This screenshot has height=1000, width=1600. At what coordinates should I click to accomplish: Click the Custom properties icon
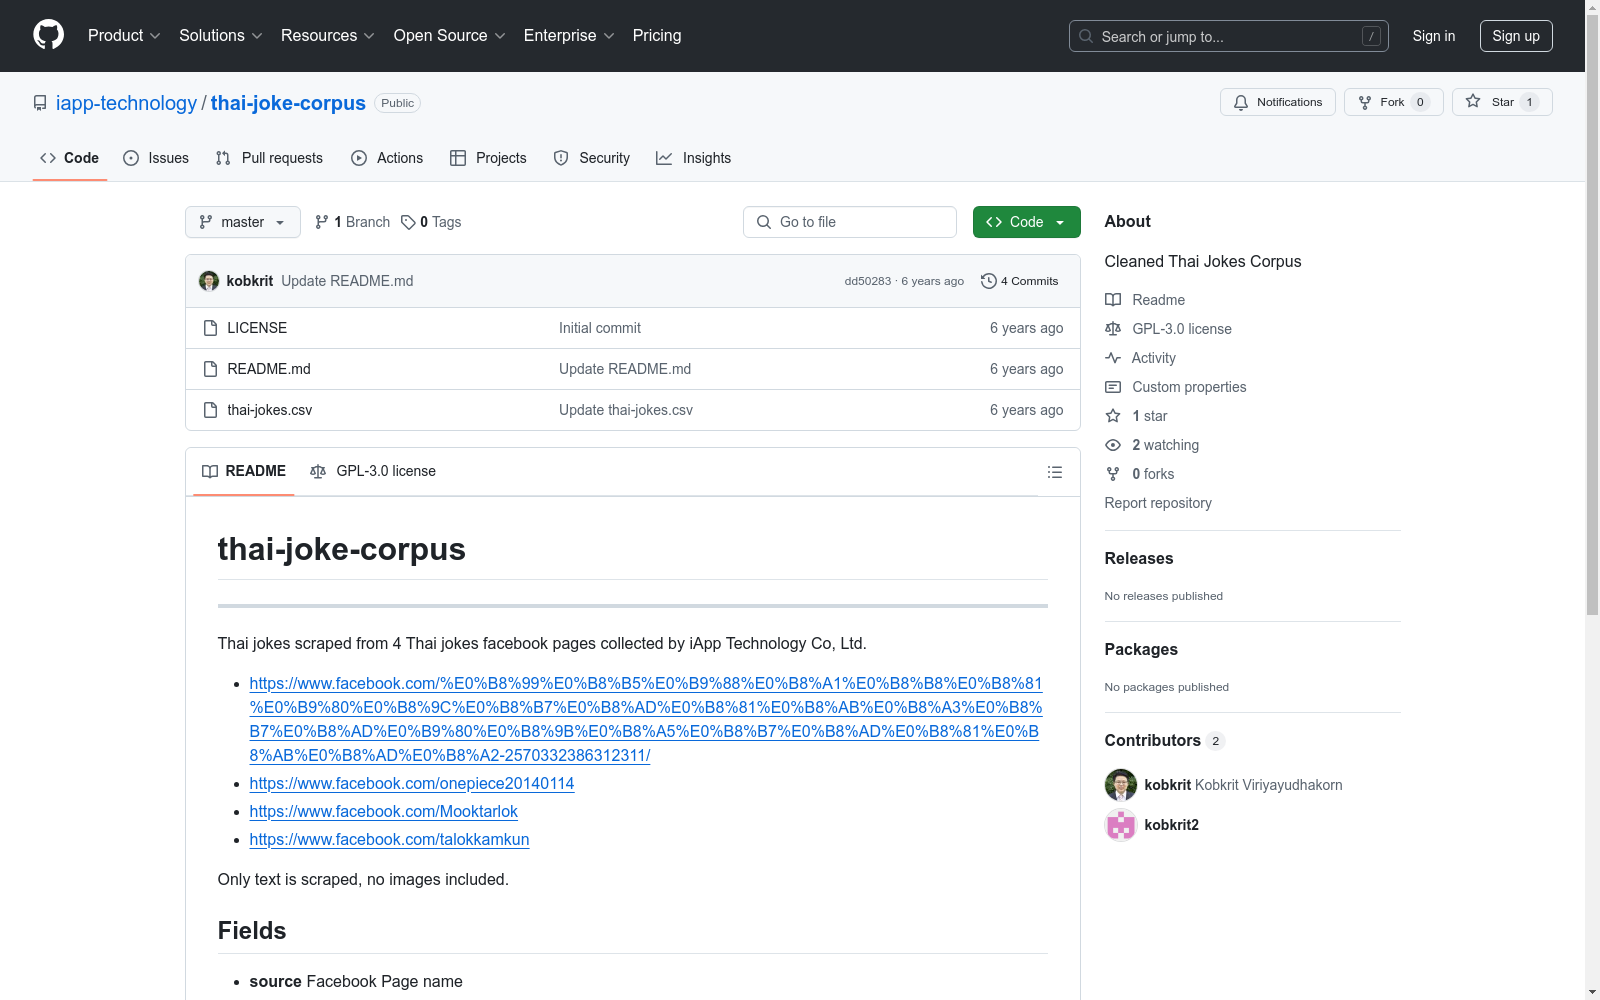click(1113, 387)
